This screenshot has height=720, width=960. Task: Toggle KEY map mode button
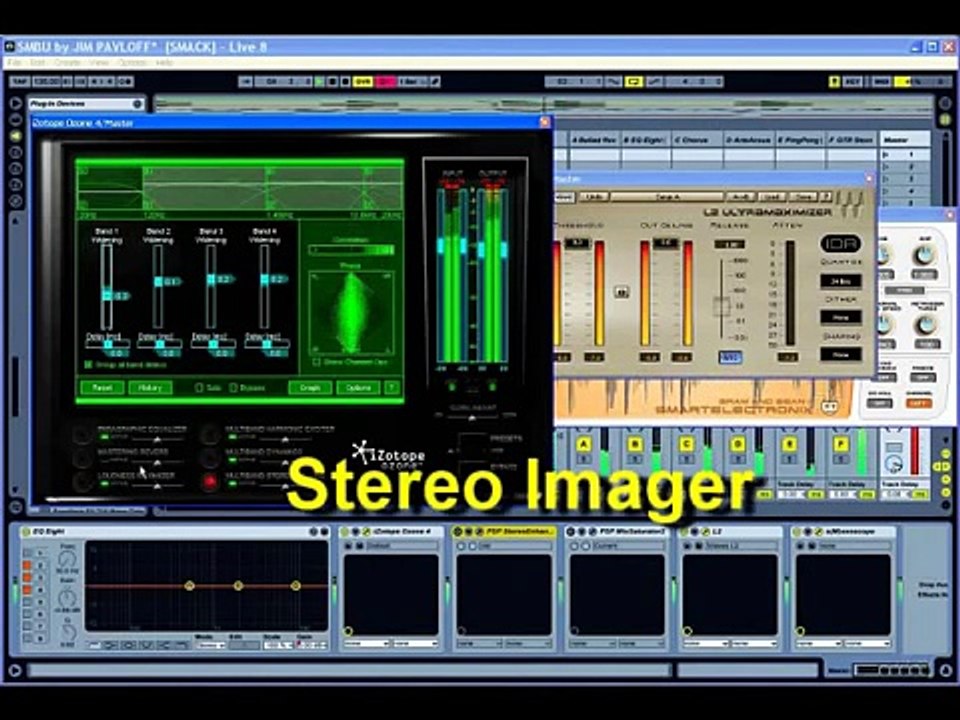pyautogui.click(x=852, y=81)
